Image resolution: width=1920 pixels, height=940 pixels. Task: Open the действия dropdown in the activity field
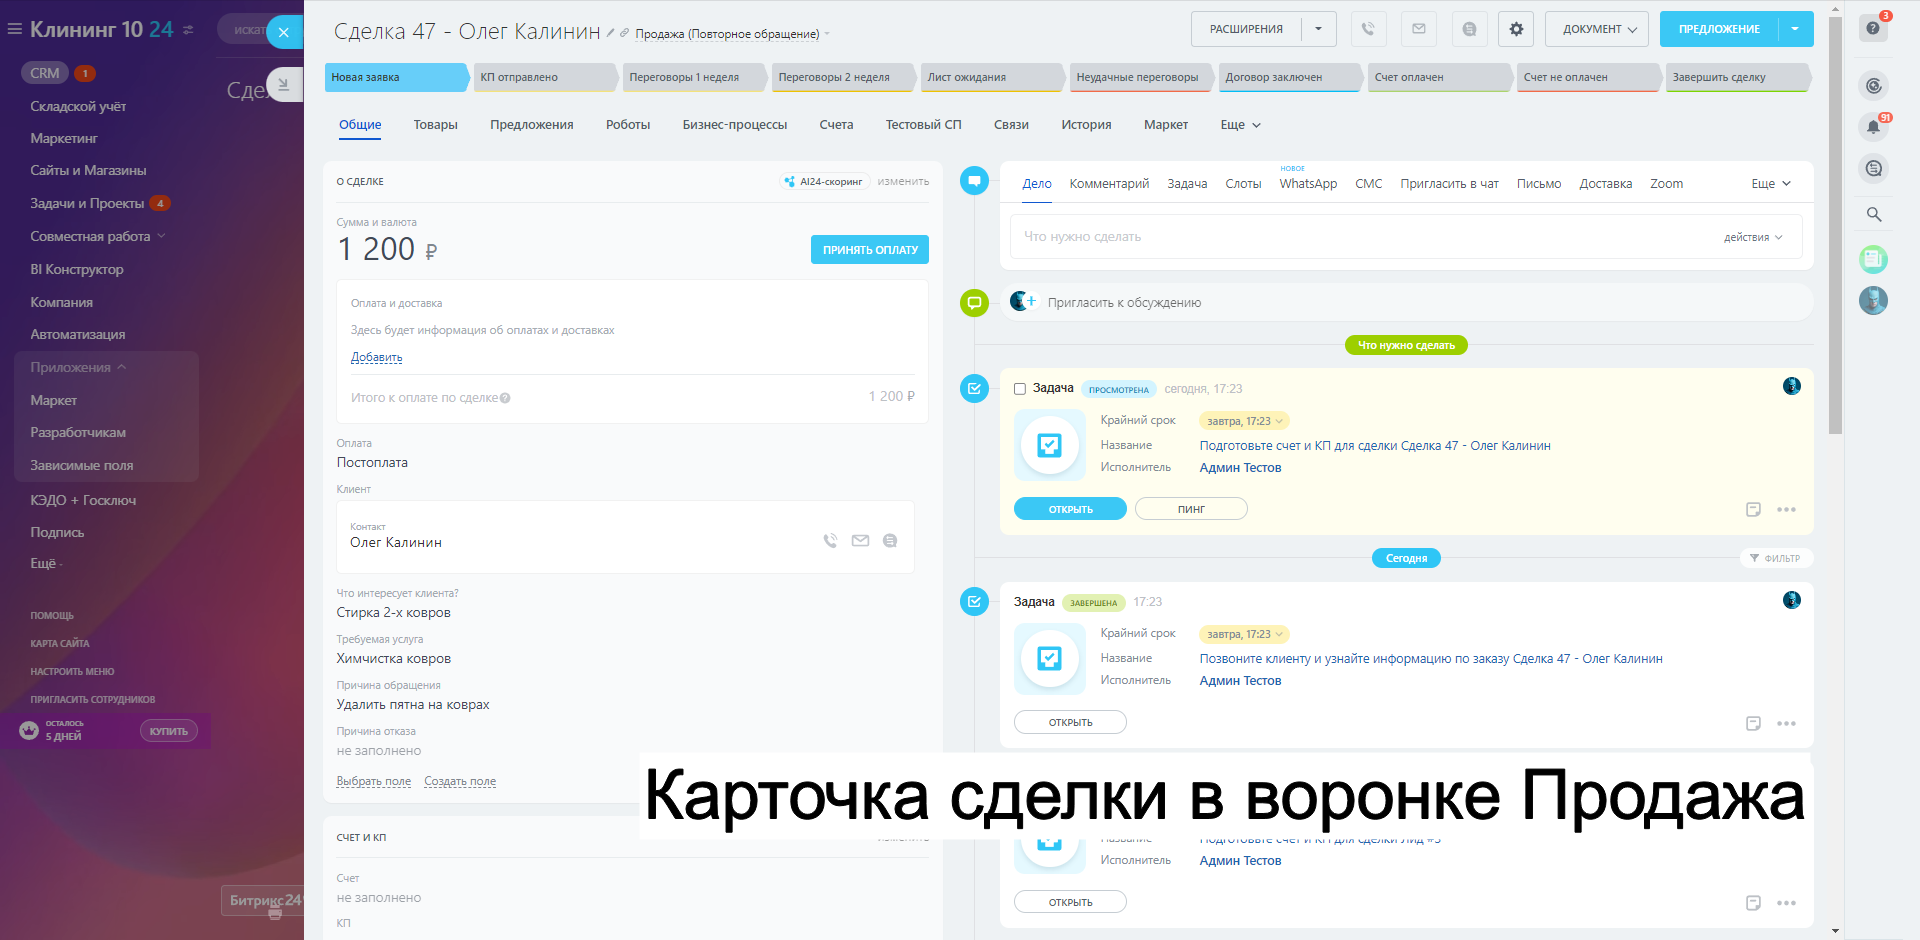tap(1753, 237)
